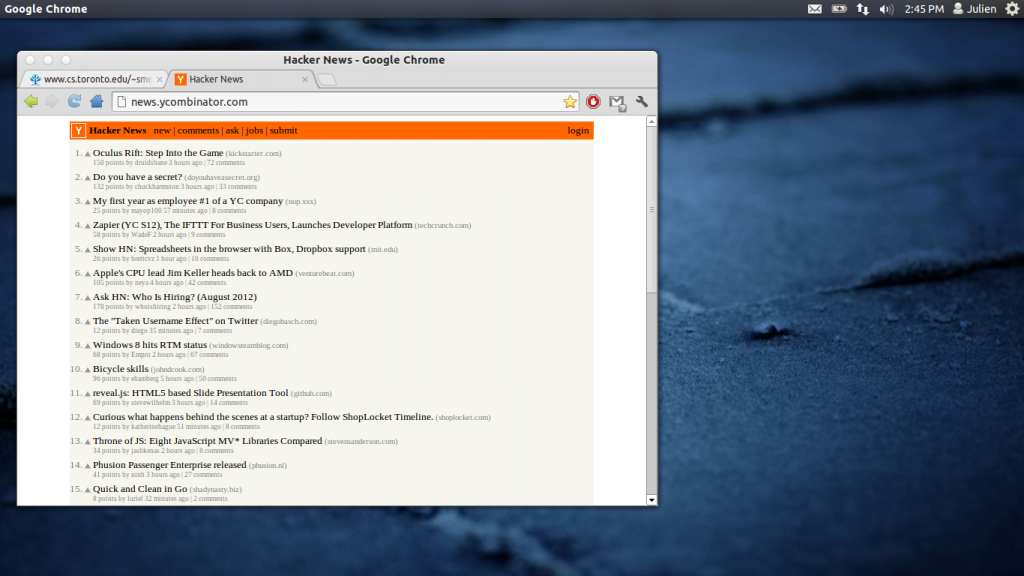Open the jobs section in the Hacker News header
This screenshot has width=1024, height=576.
click(254, 131)
